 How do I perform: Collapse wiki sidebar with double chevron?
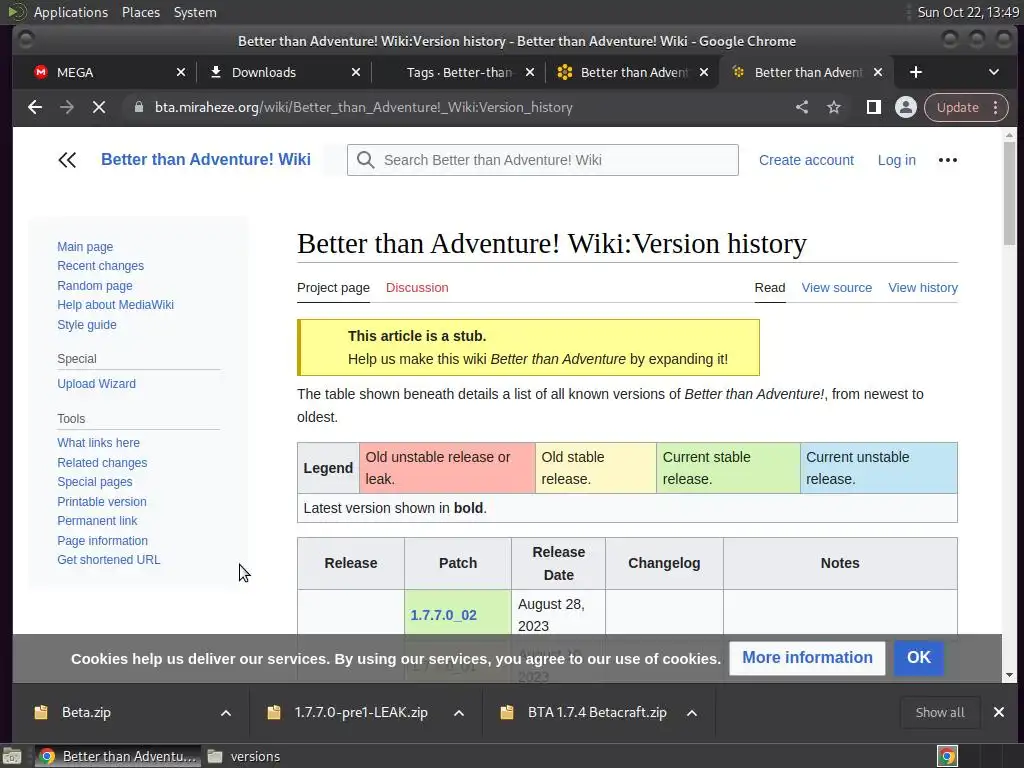point(67,160)
